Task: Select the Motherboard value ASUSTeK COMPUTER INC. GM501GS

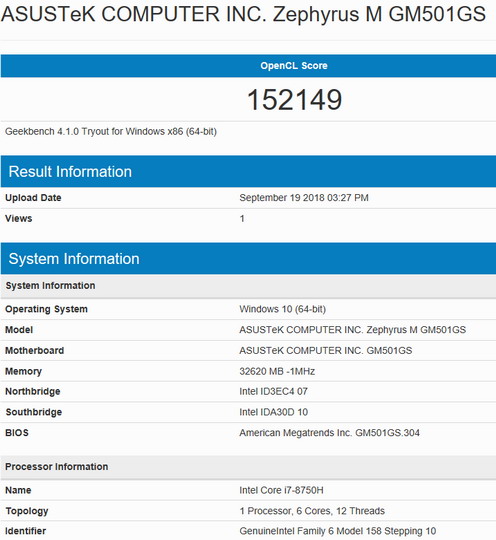Action: pos(326,351)
